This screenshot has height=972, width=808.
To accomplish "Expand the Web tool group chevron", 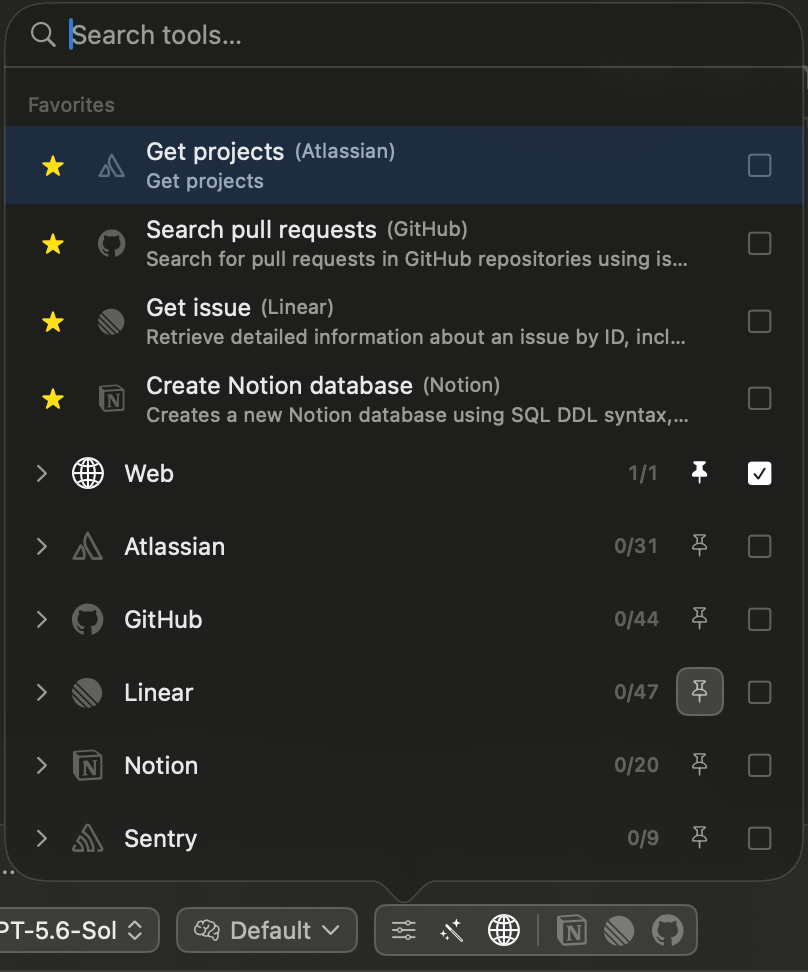I will [42, 474].
